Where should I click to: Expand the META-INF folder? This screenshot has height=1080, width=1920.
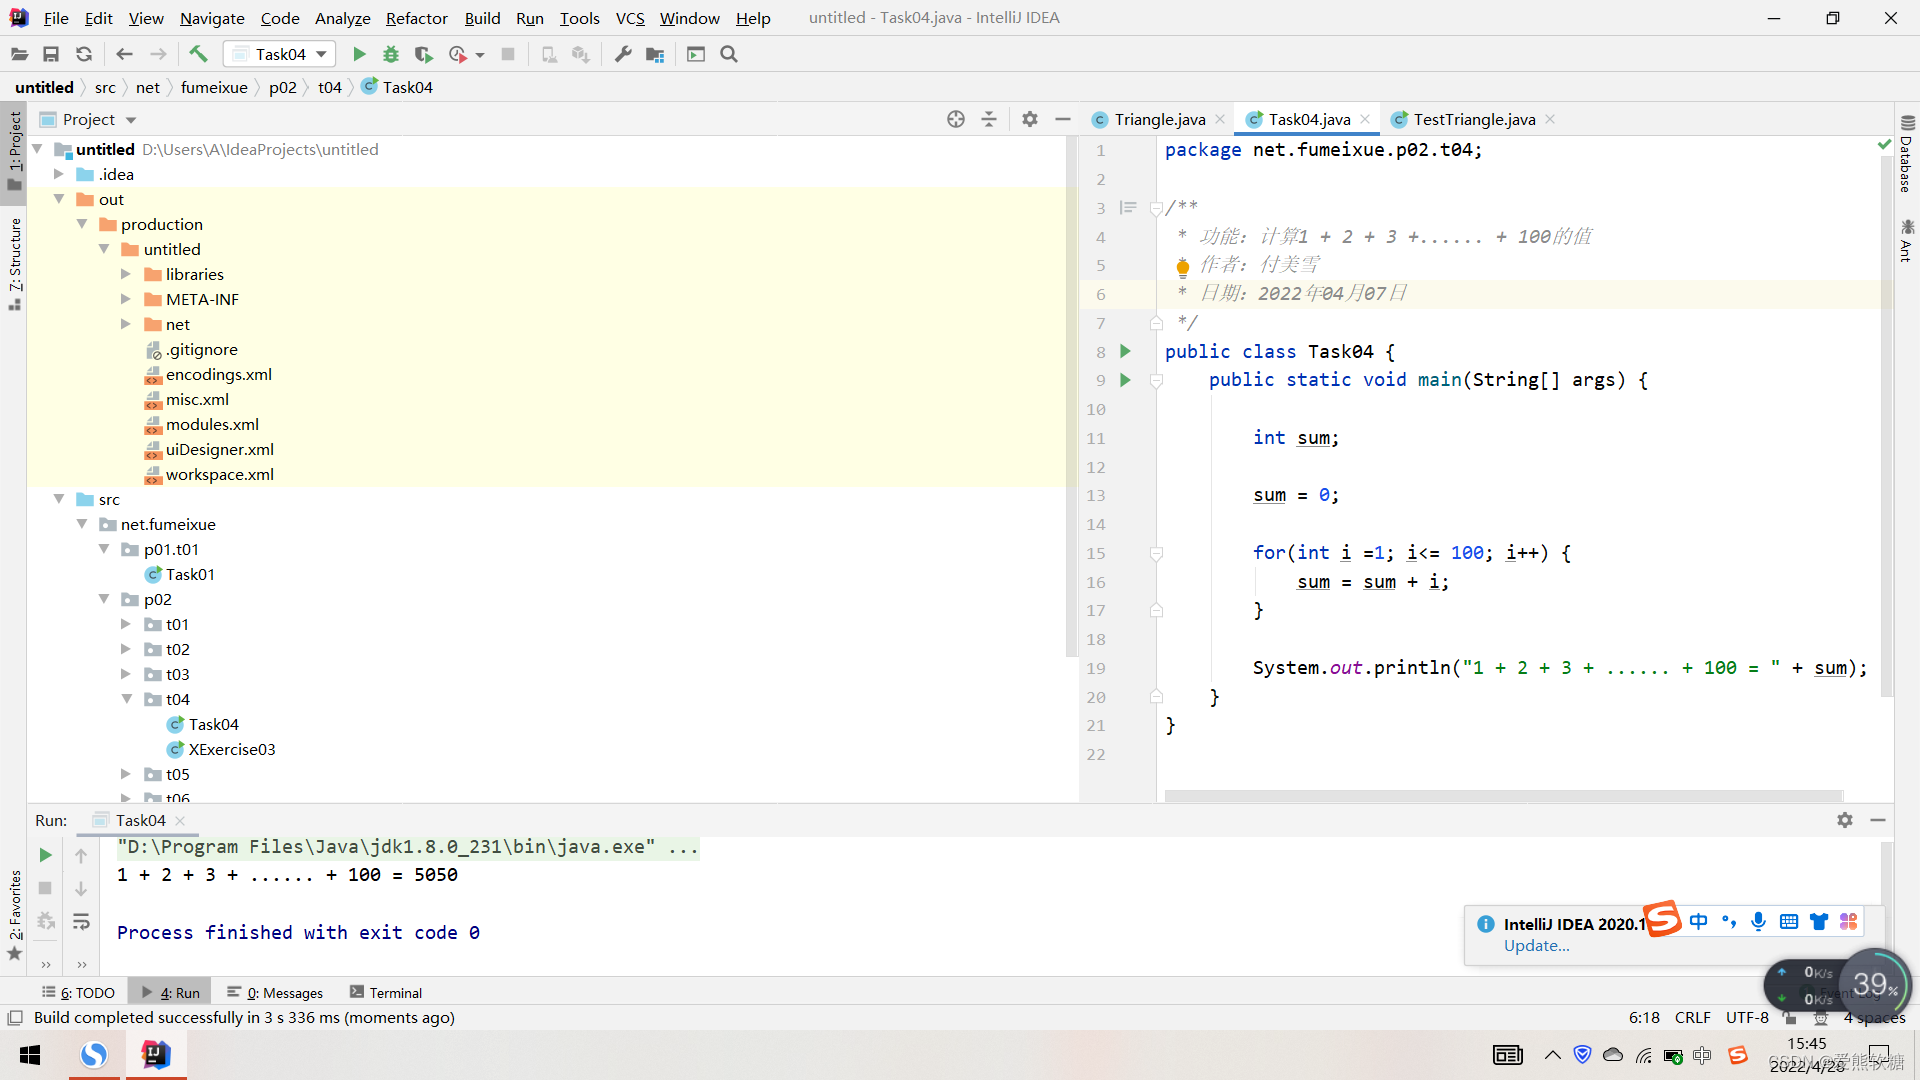(x=126, y=299)
